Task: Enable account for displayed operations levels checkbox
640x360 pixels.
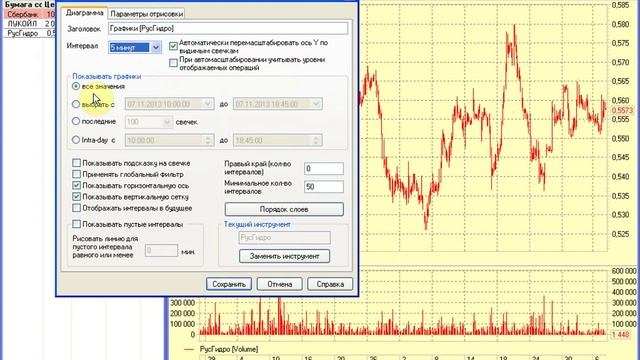Action: [x=173, y=63]
